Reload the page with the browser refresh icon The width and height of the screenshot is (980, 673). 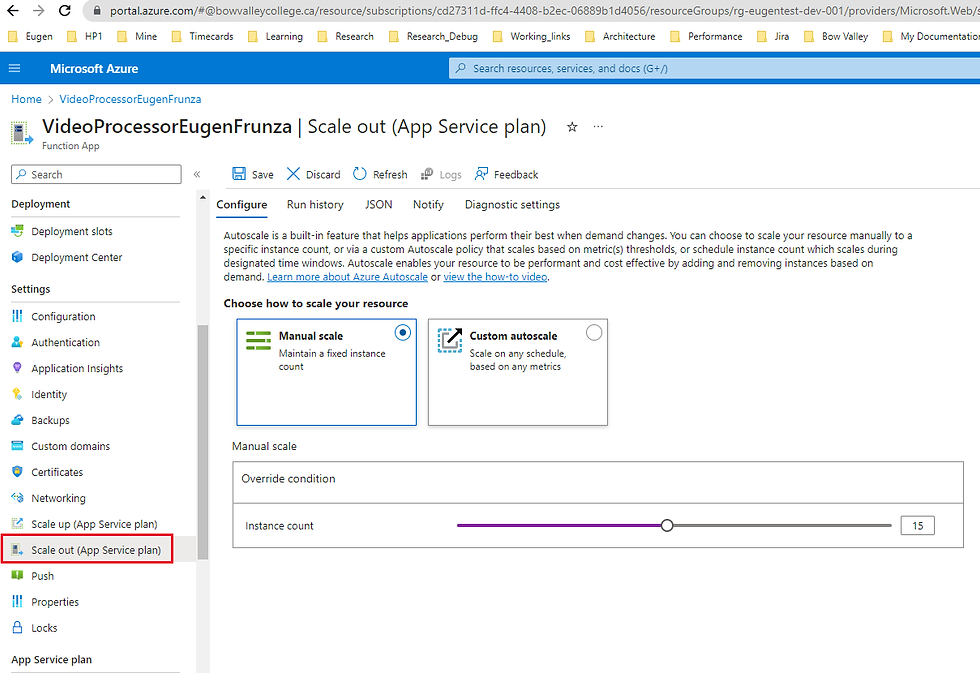click(x=64, y=11)
